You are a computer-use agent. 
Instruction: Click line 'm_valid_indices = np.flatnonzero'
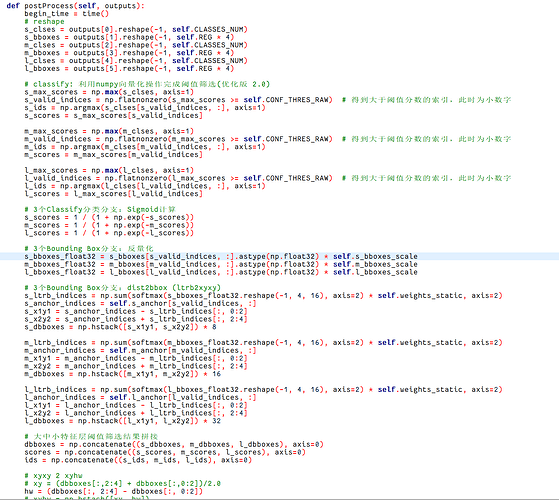coord(267,139)
